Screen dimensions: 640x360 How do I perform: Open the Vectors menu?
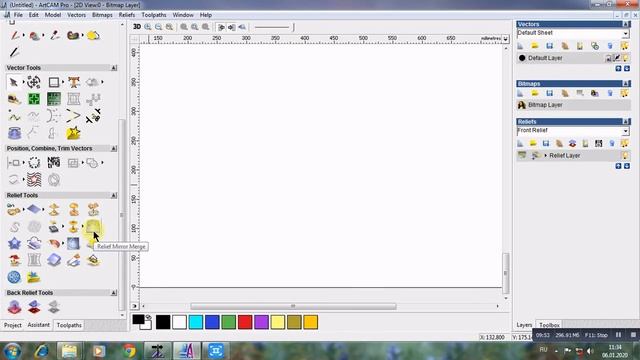[76, 15]
